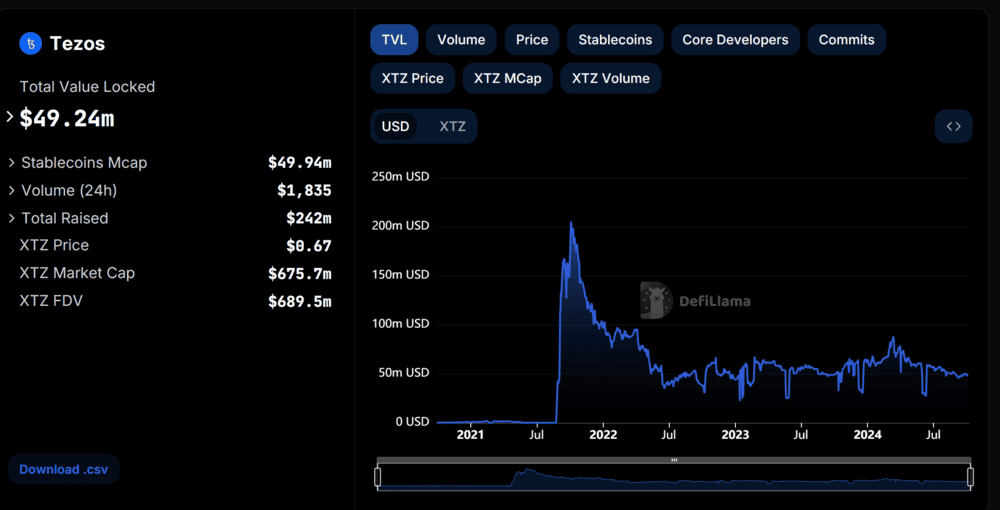Click the Tezos logo icon

pyautogui.click(x=31, y=43)
